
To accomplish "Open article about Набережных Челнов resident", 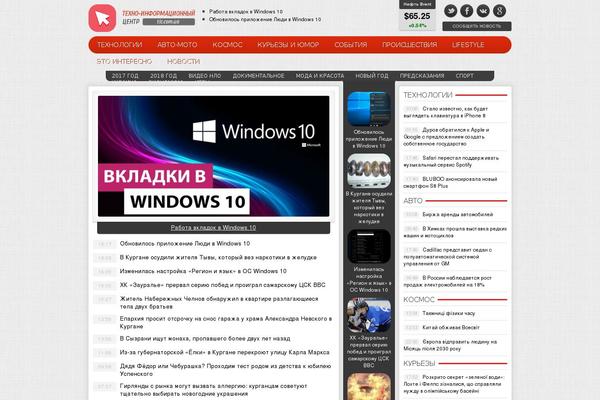I will tap(219, 302).
